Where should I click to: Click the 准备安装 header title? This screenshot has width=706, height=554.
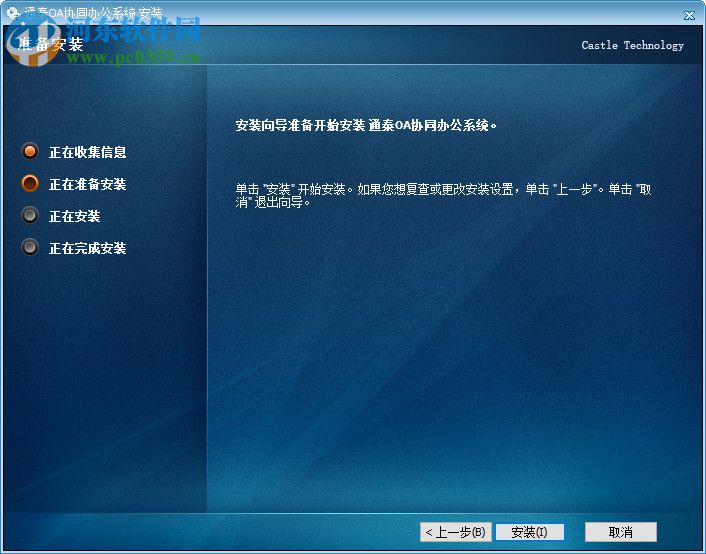(50, 44)
